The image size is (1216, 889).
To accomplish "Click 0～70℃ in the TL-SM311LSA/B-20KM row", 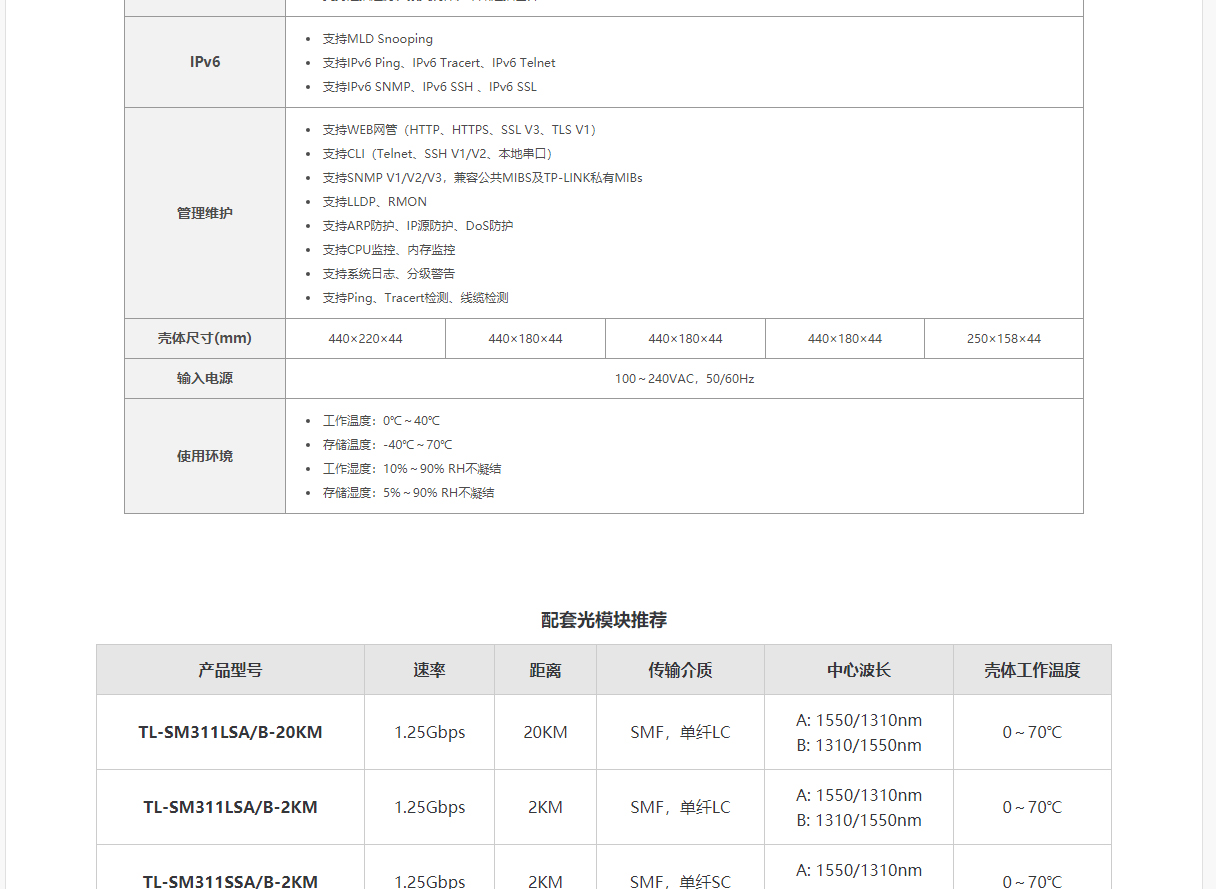I will tap(1032, 732).
